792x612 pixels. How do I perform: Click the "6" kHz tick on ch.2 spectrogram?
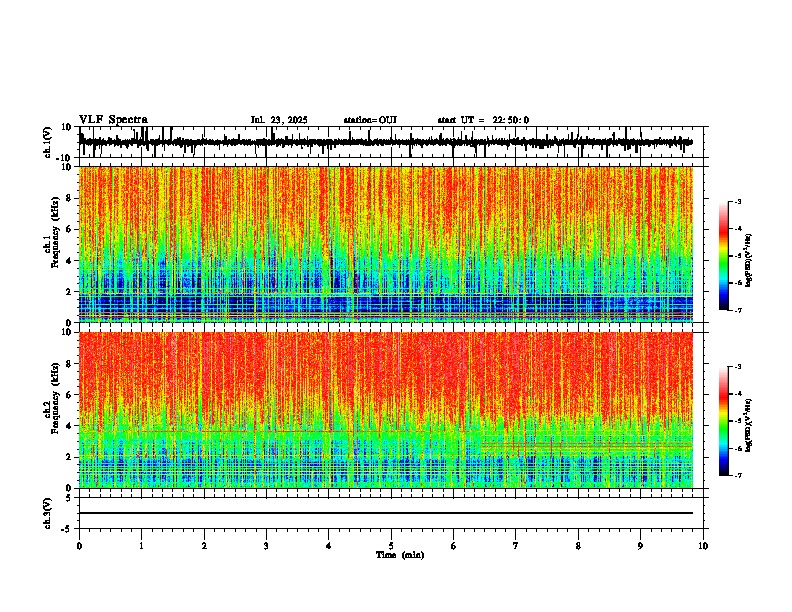69,395
